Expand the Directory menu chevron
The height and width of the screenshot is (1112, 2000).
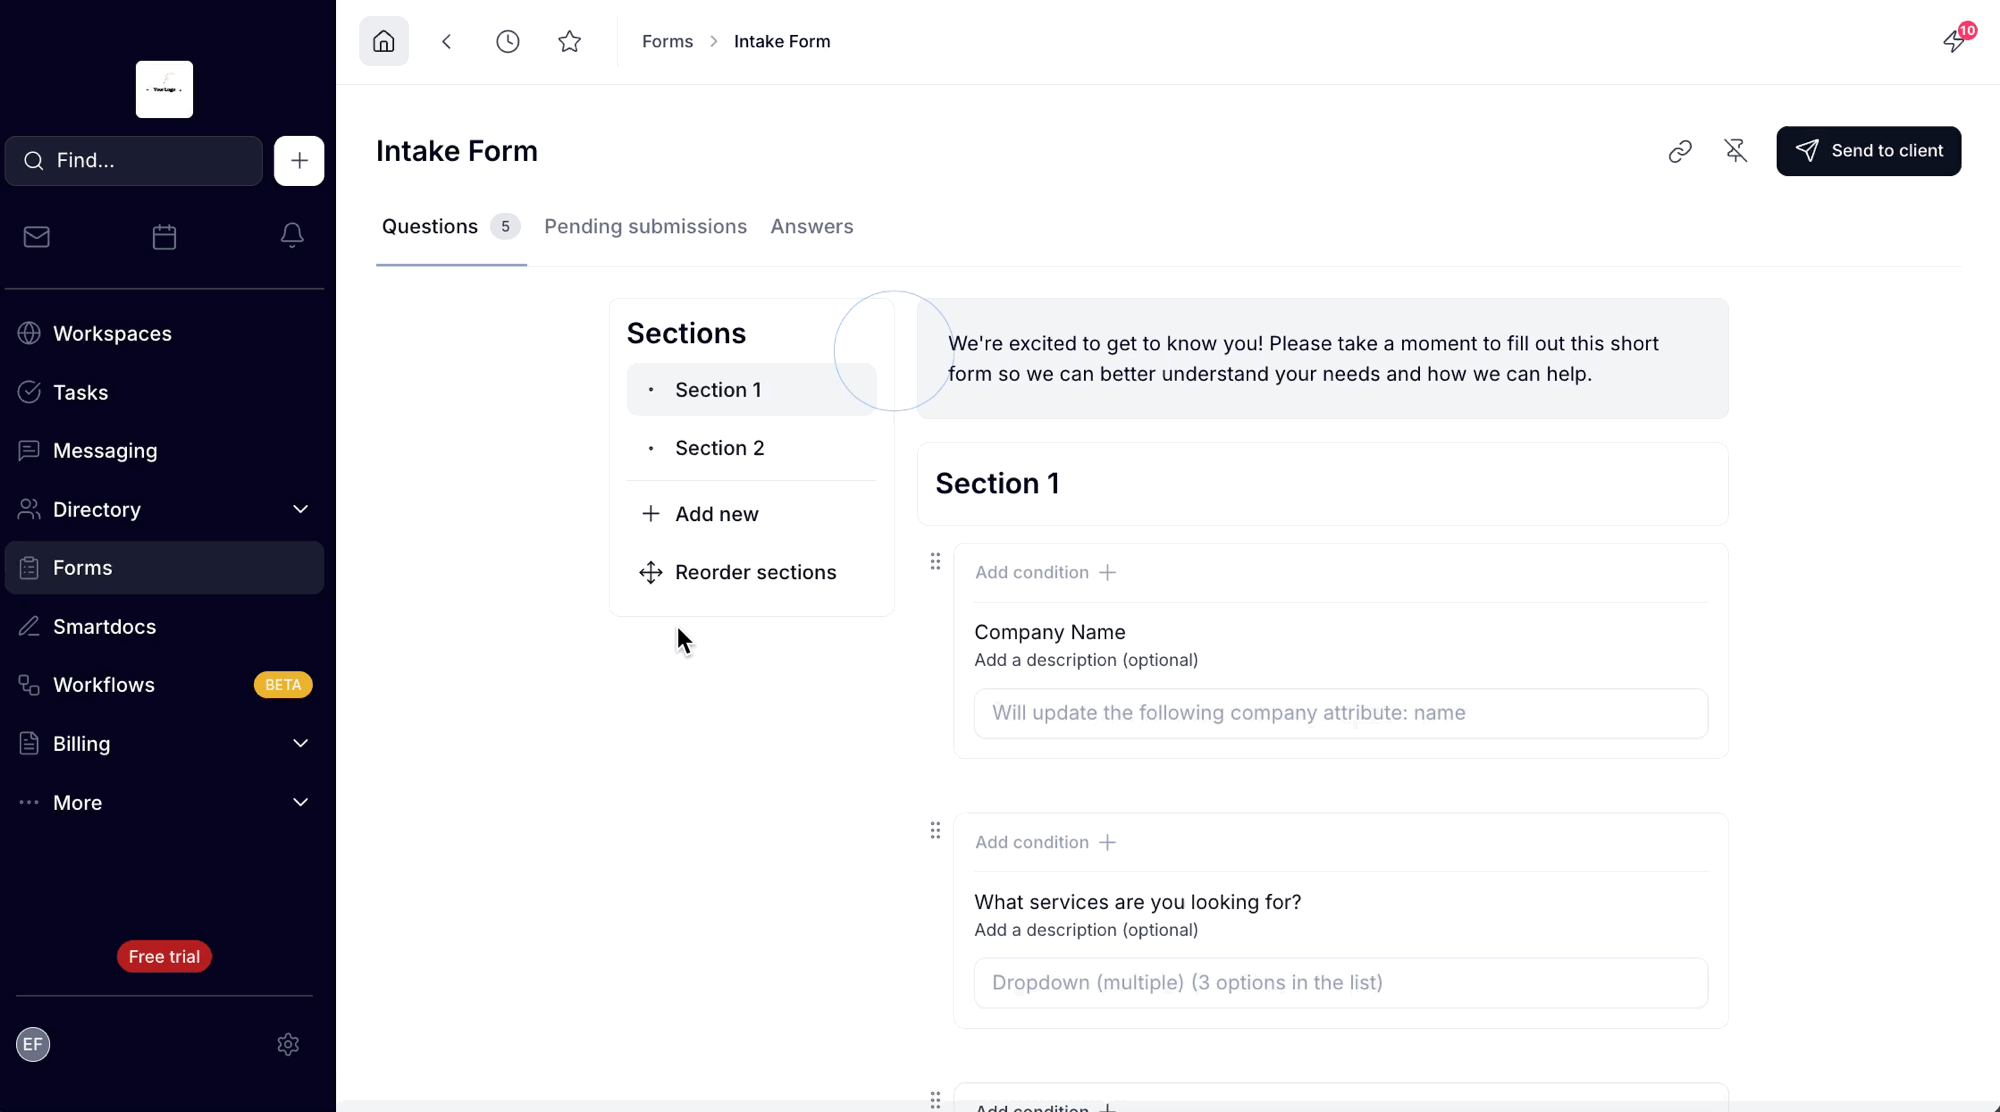pyautogui.click(x=300, y=509)
